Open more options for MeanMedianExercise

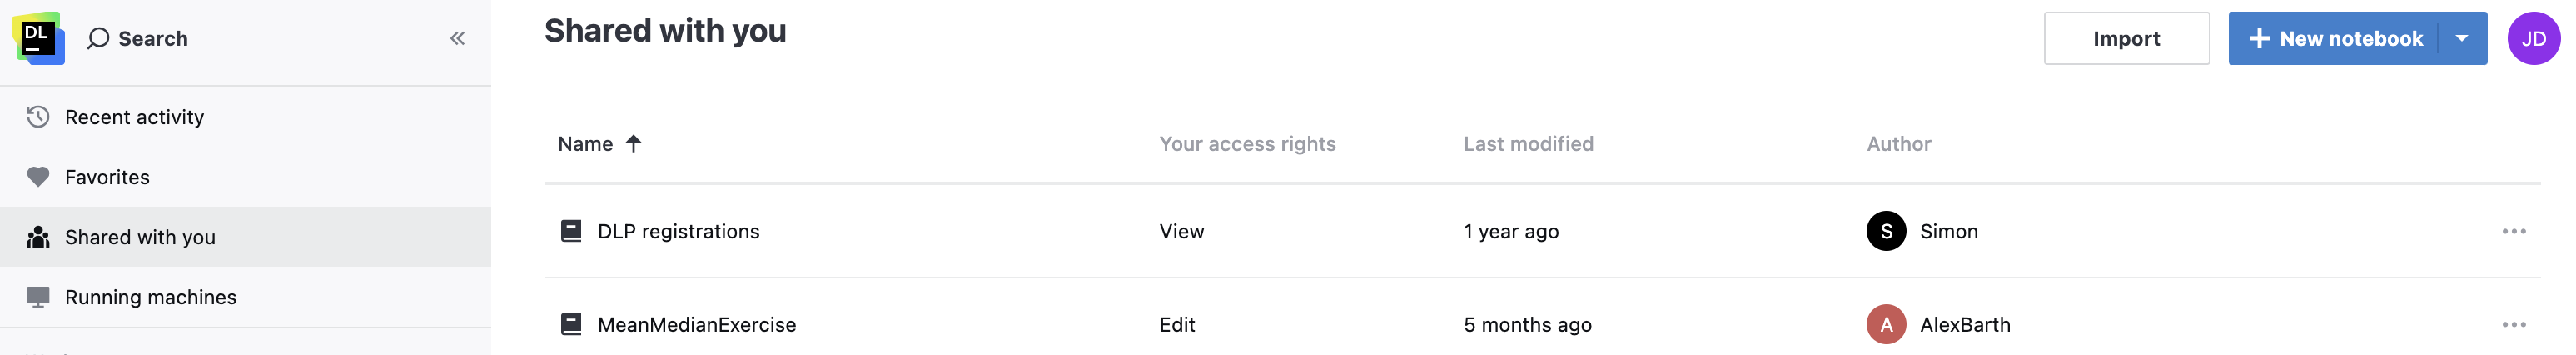[x=2513, y=325]
